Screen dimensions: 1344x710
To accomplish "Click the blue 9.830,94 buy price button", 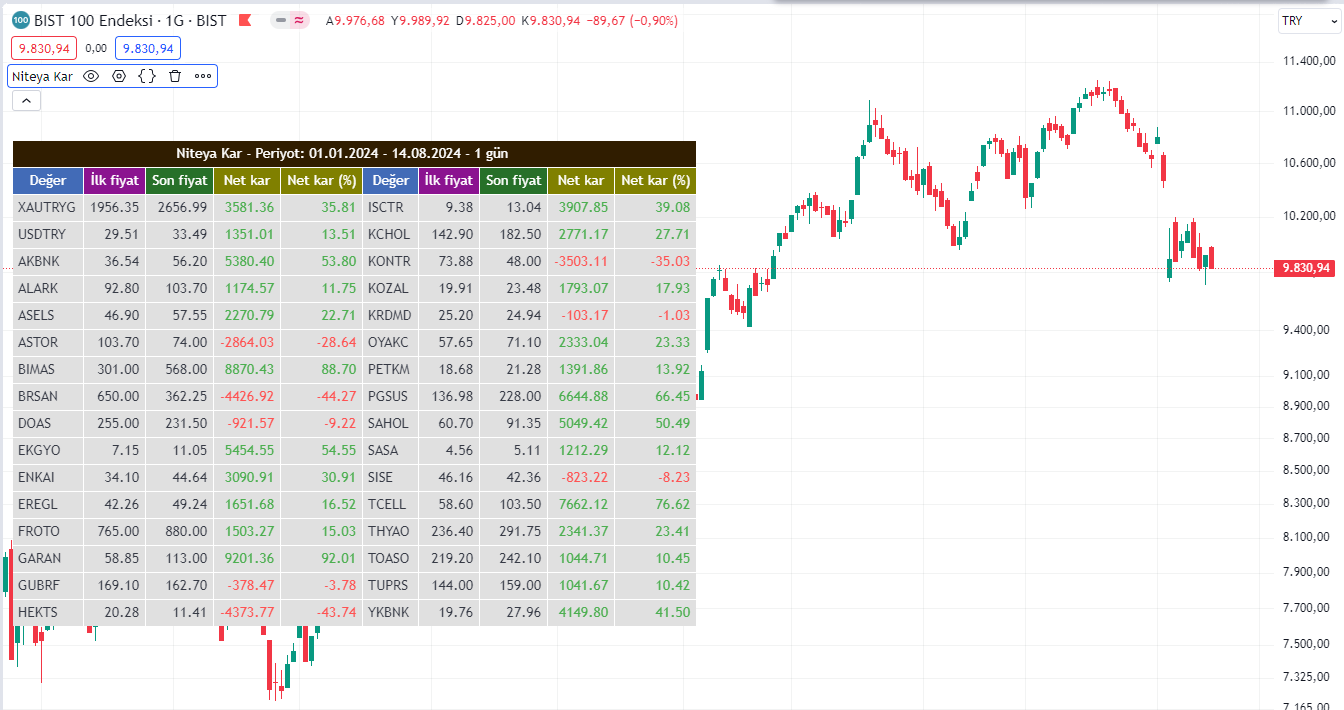I will point(148,47).
